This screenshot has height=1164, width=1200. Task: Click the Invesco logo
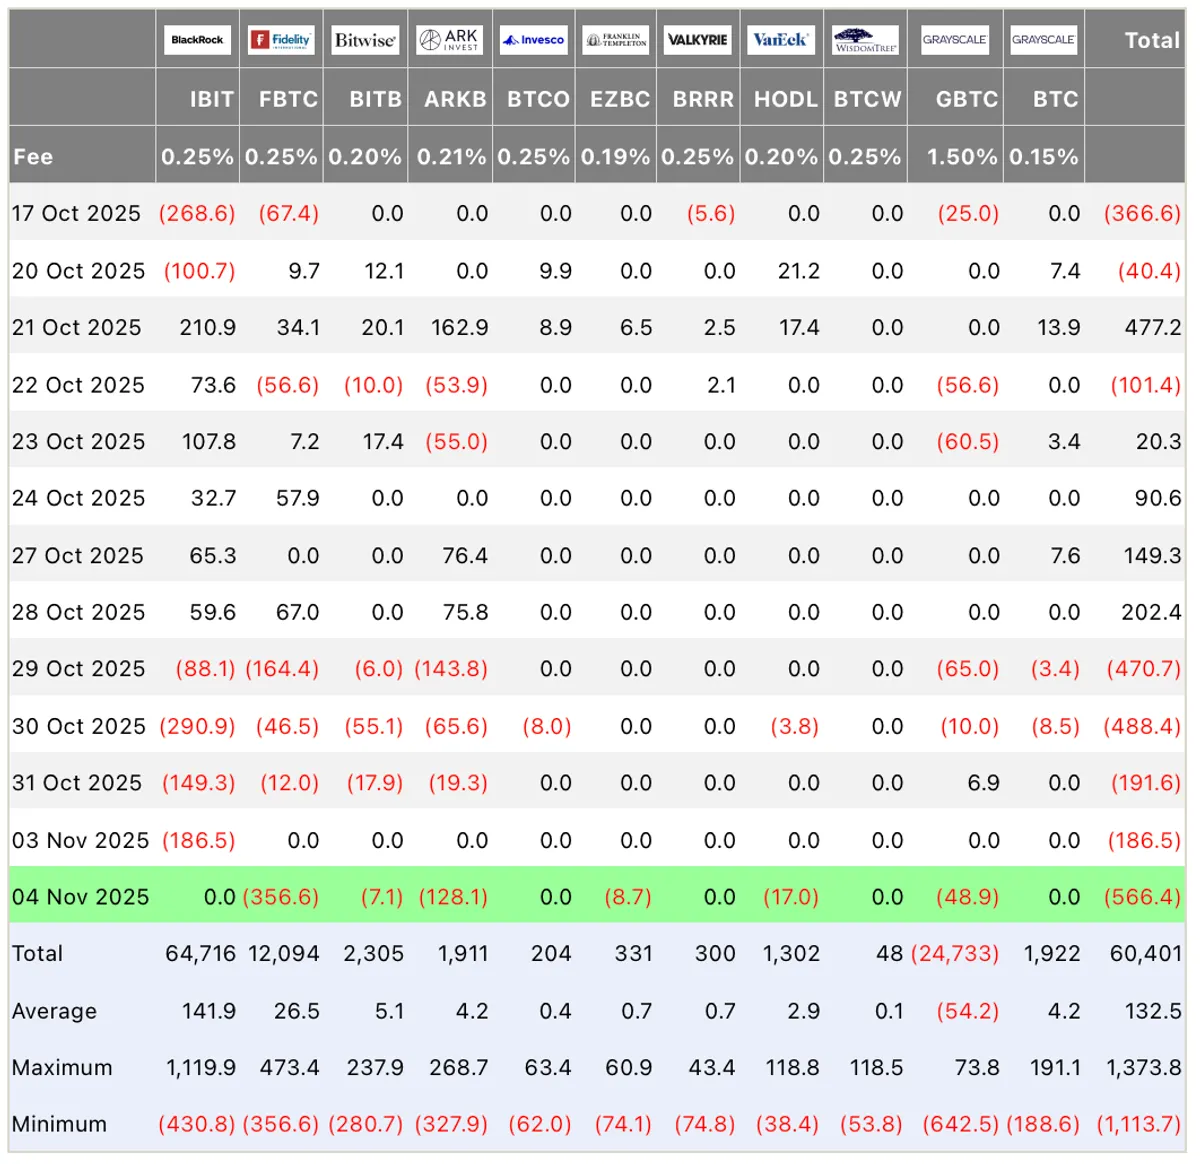pos(534,40)
